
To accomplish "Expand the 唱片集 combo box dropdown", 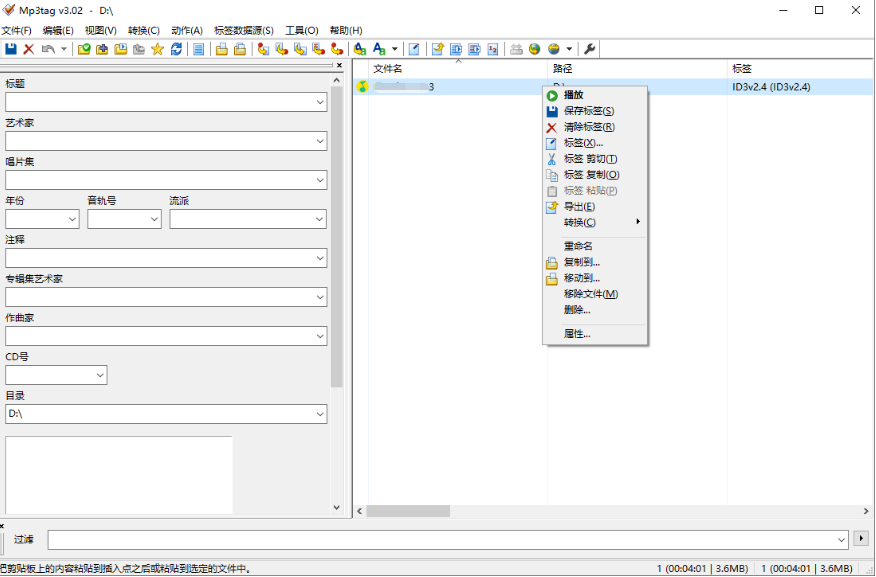I will [320, 180].
